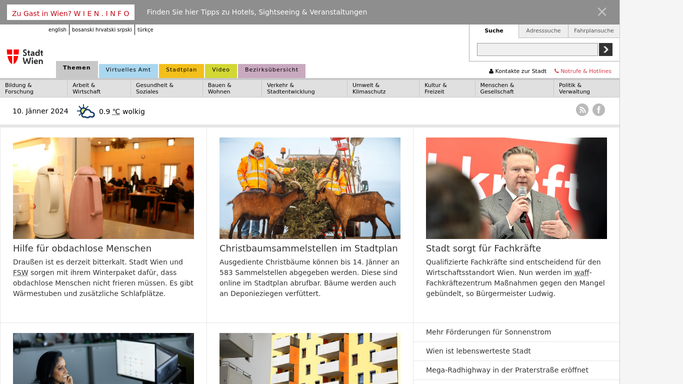This screenshot has width=683, height=384.
Task: Focus the site search text field
Action: 537,50
